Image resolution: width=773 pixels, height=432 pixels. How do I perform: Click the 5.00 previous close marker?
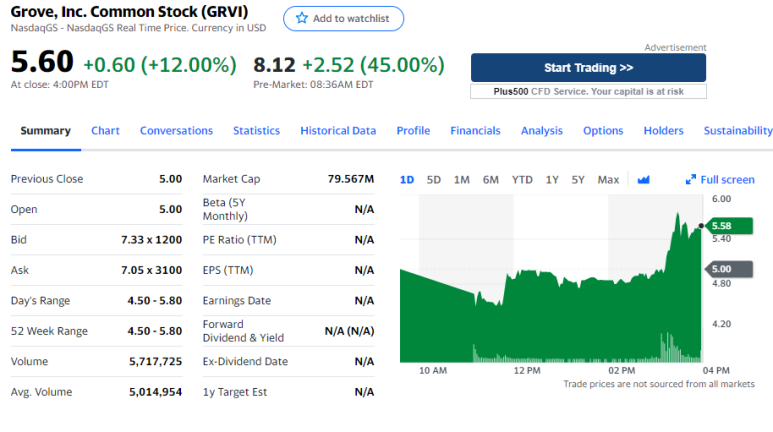729,269
